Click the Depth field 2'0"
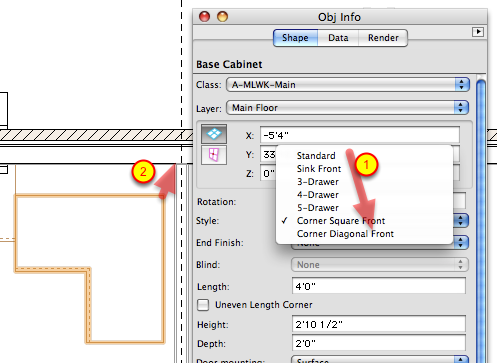 (x=379, y=343)
